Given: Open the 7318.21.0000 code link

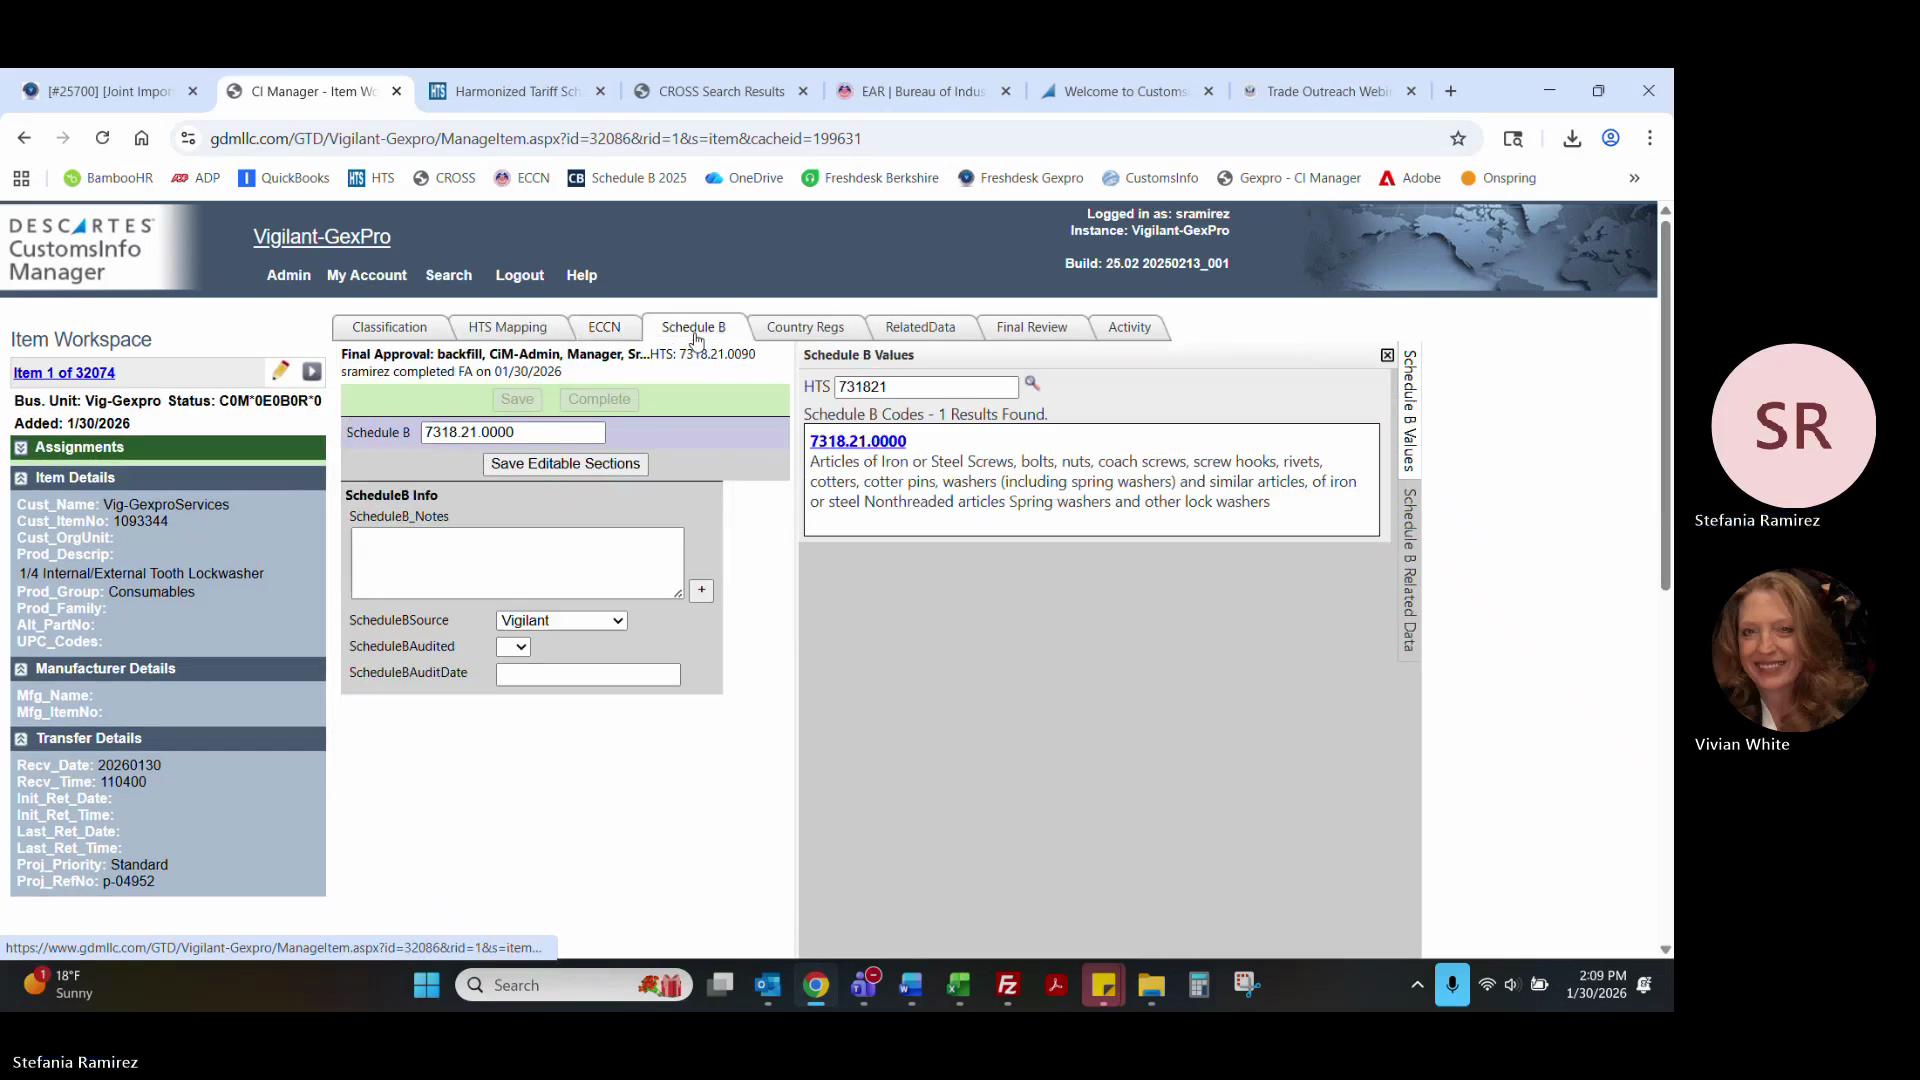Looking at the screenshot, I should coord(857,441).
